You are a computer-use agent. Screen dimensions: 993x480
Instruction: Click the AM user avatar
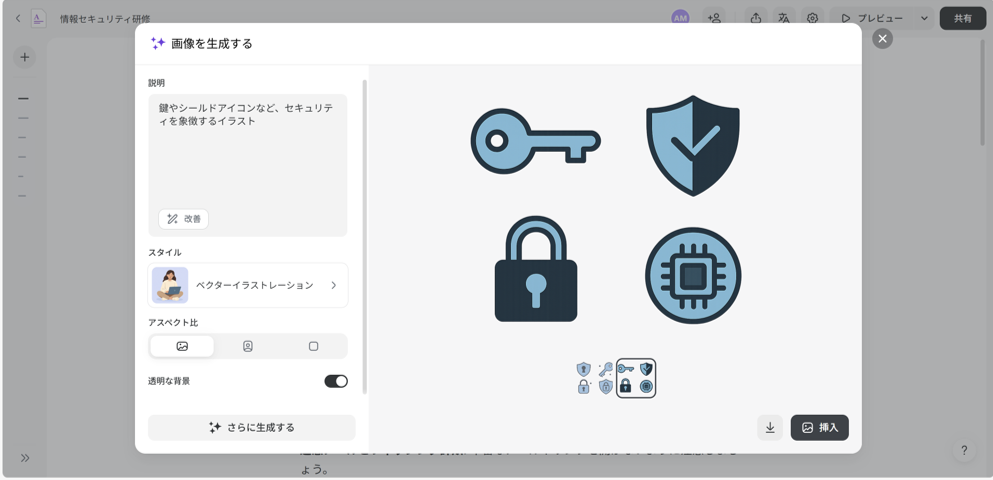coord(680,18)
